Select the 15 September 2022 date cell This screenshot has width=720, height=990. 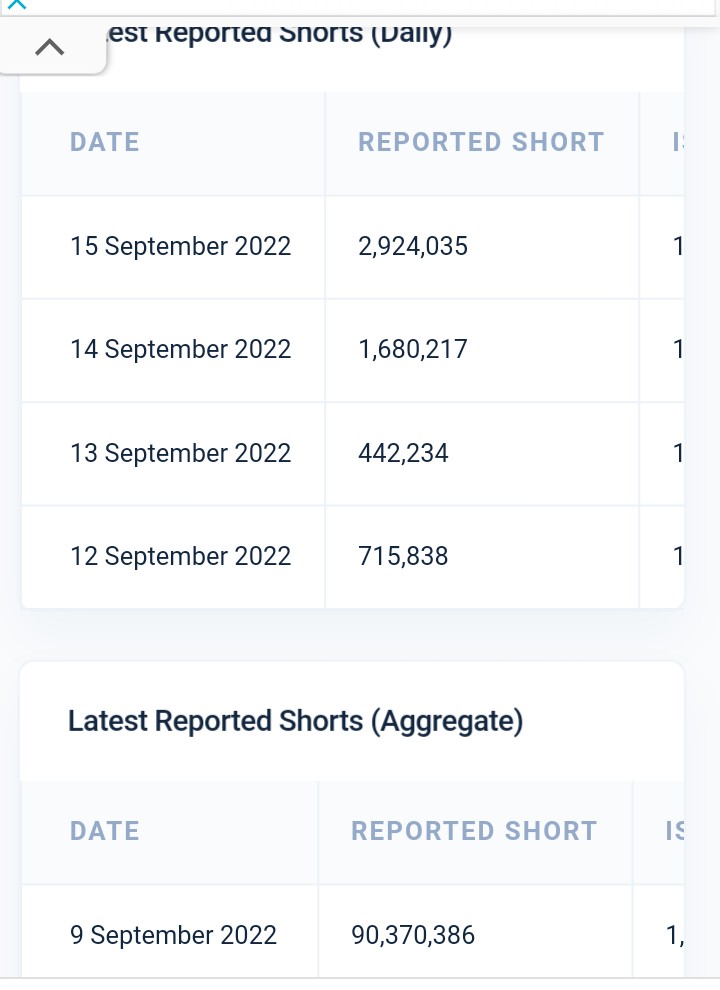[x=181, y=246]
